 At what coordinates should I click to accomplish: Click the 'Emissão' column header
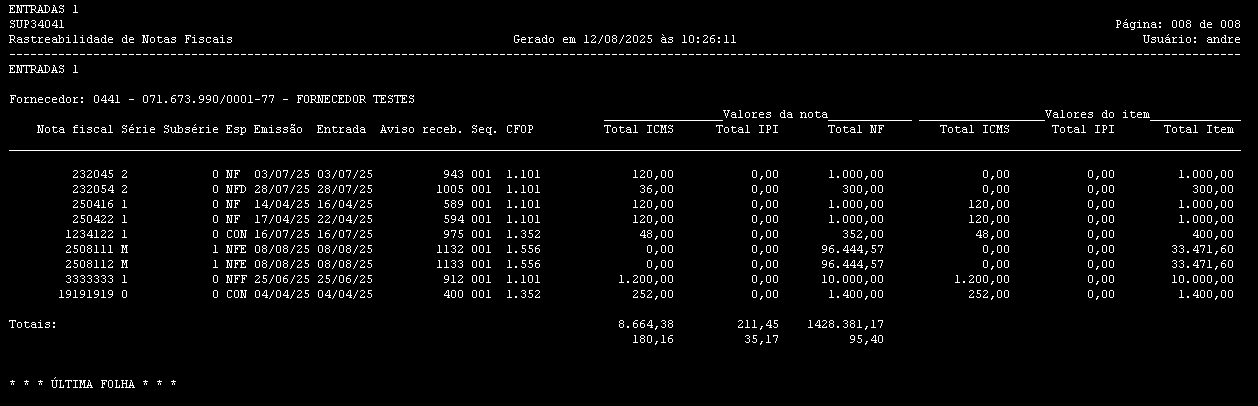tap(278, 129)
